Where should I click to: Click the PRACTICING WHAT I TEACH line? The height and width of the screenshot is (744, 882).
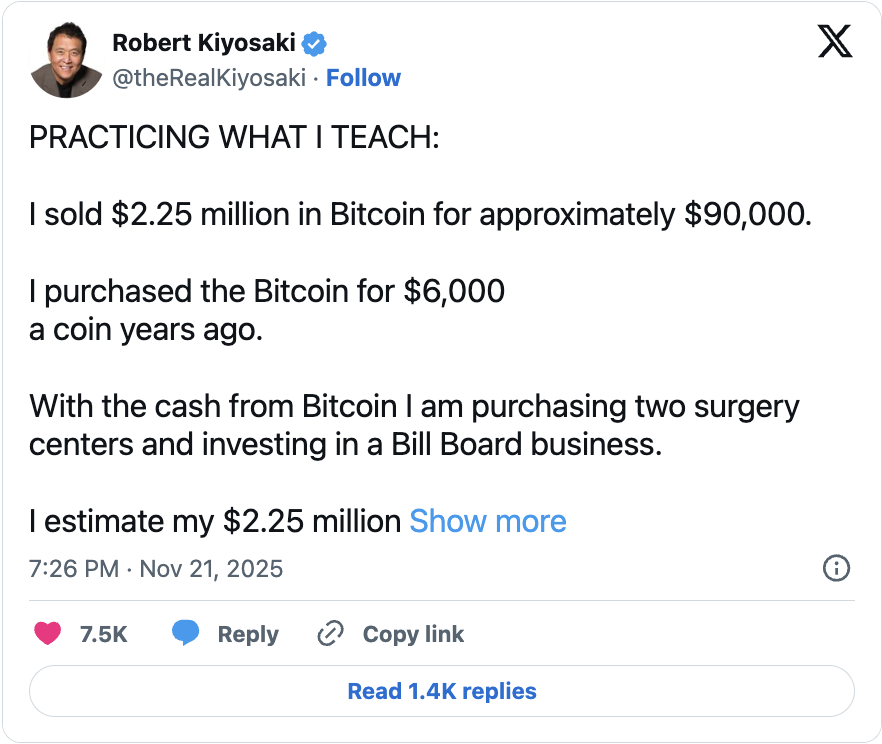234,139
